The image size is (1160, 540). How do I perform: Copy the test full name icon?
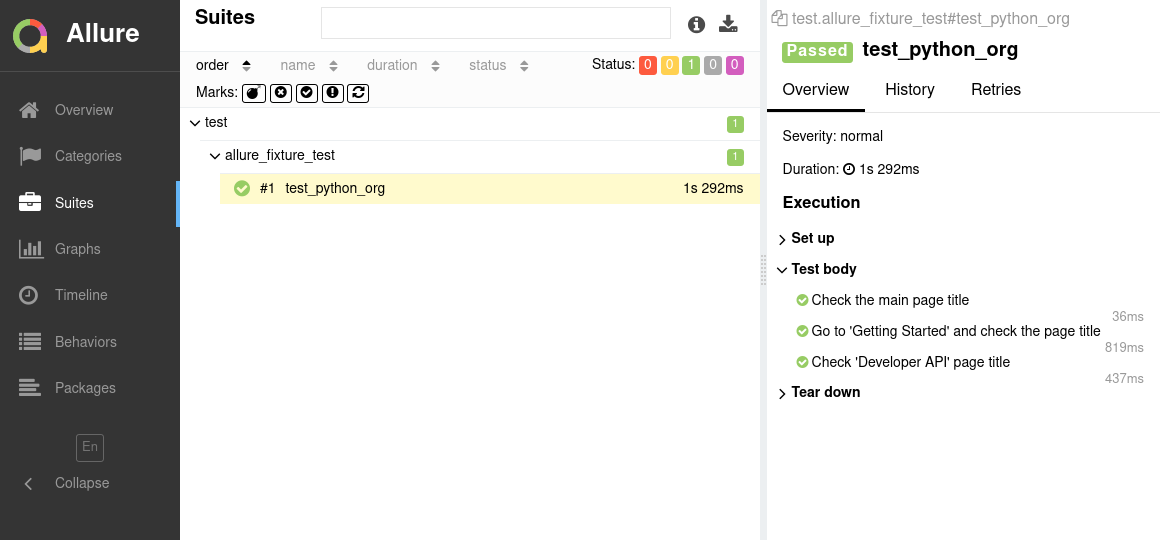[779, 19]
